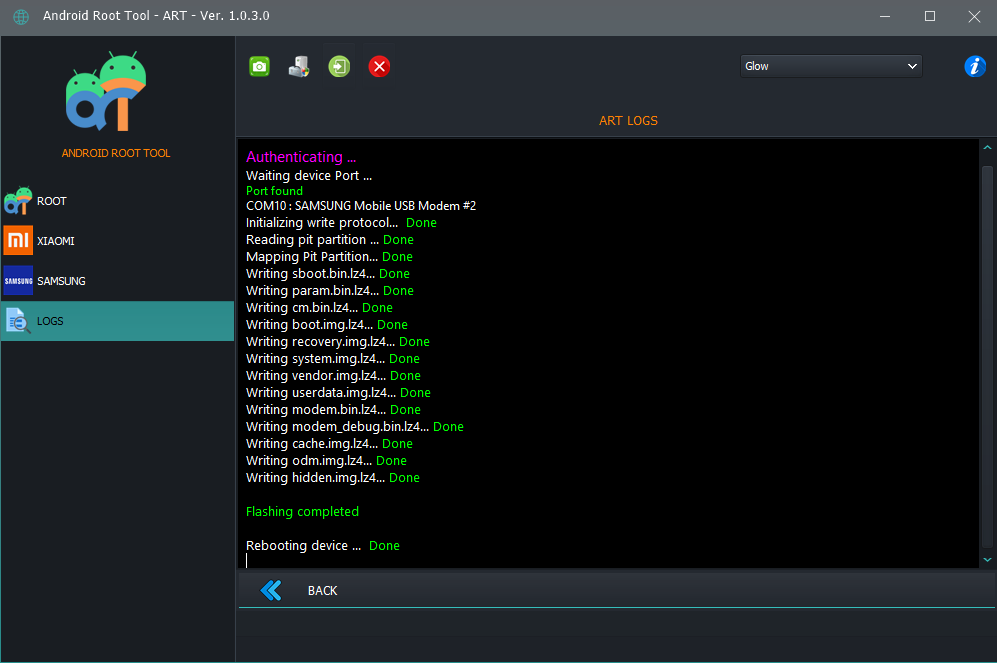Open the Glow theme dropdown

pos(830,66)
